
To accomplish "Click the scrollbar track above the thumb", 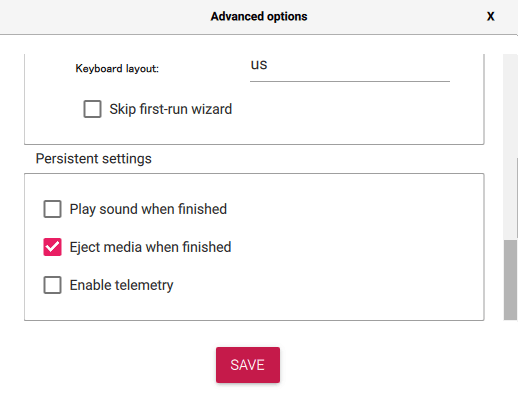I will pyautogui.click(x=510, y=147).
